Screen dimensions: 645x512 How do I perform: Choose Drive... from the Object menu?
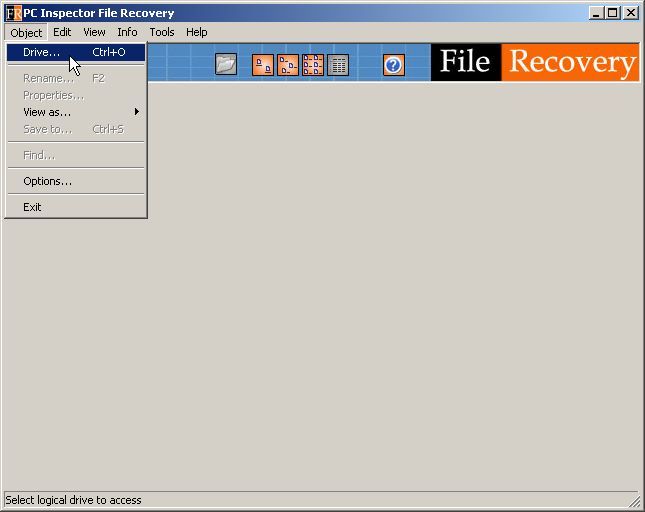pos(76,52)
